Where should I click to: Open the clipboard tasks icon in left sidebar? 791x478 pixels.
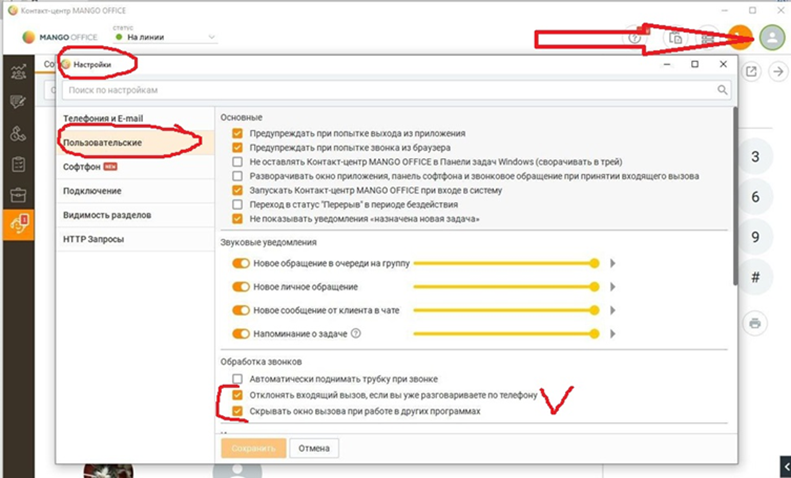click(17, 163)
